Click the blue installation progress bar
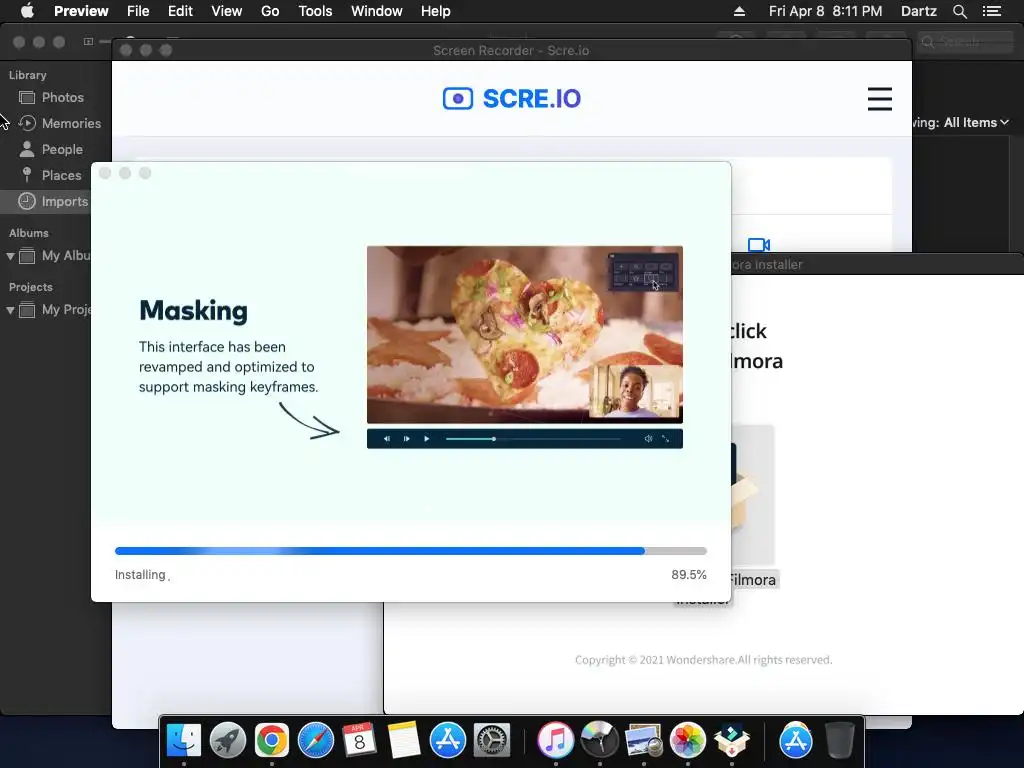The width and height of the screenshot is (1024, 768). [x=411, y=551]
